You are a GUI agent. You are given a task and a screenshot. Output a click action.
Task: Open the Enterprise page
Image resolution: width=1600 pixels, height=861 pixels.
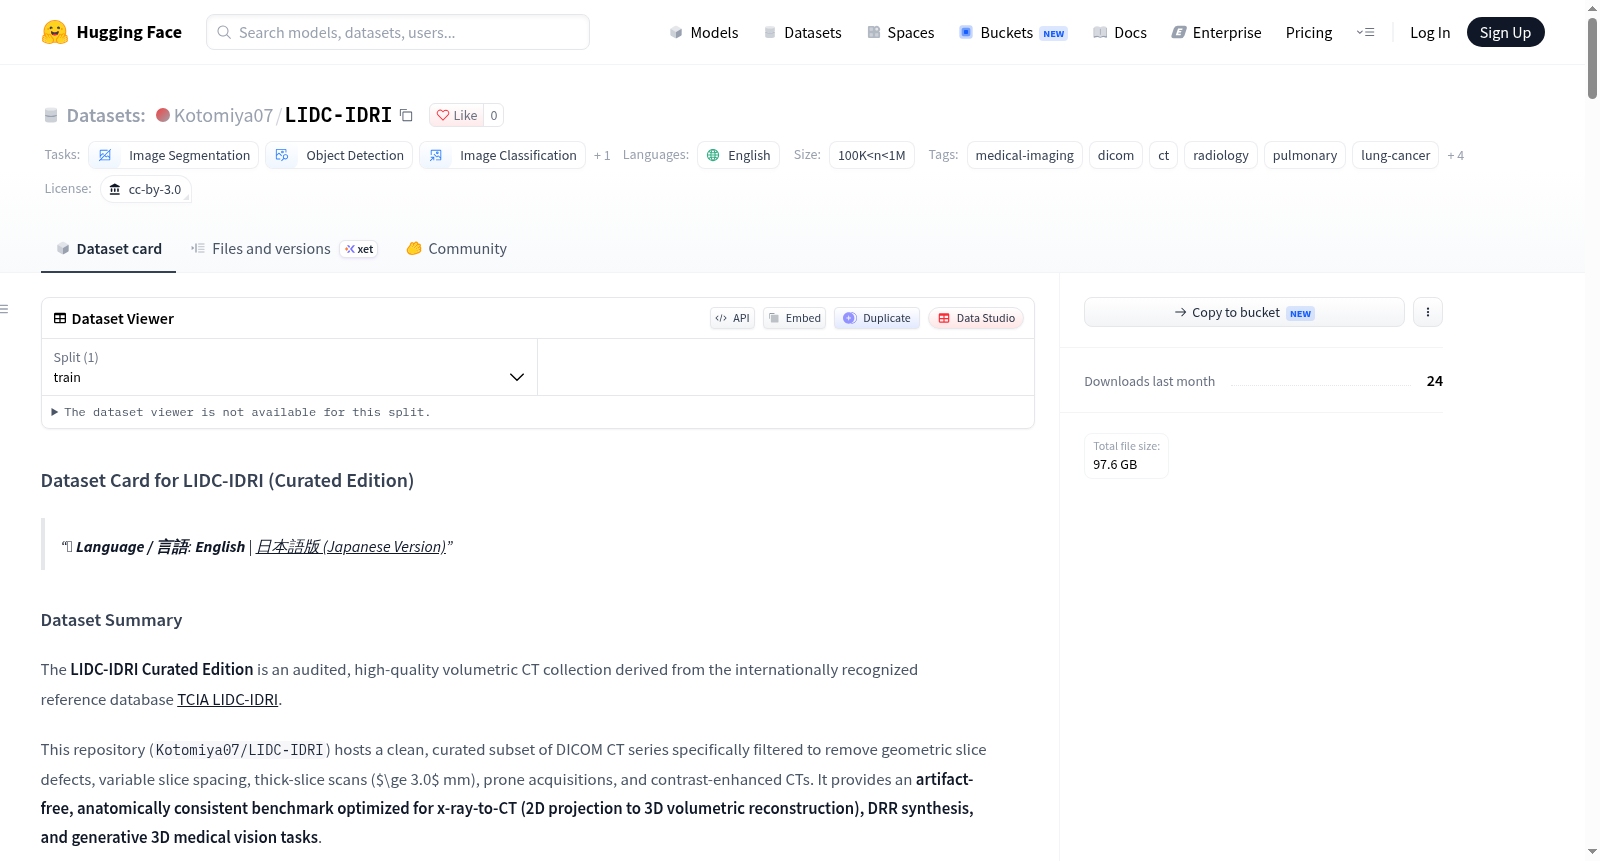[1216, 32]
